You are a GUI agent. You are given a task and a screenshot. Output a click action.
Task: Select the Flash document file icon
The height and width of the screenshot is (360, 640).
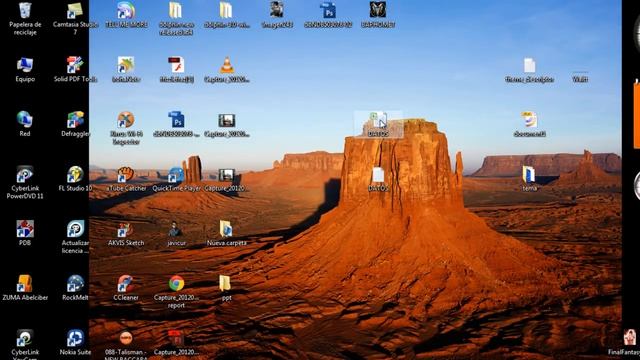tap(176, 65)
